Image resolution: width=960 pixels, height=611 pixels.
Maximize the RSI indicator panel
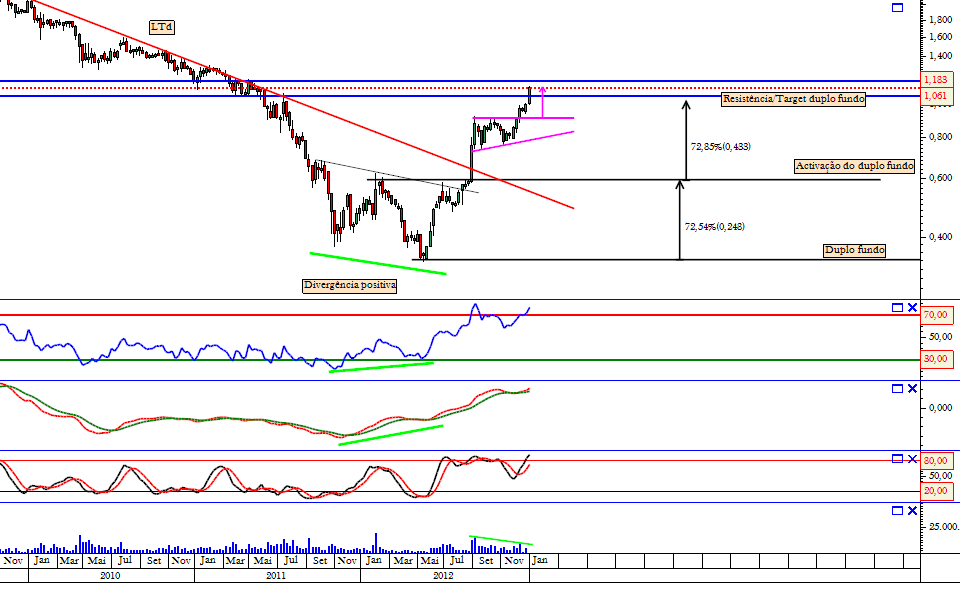[x=898, y=308]
